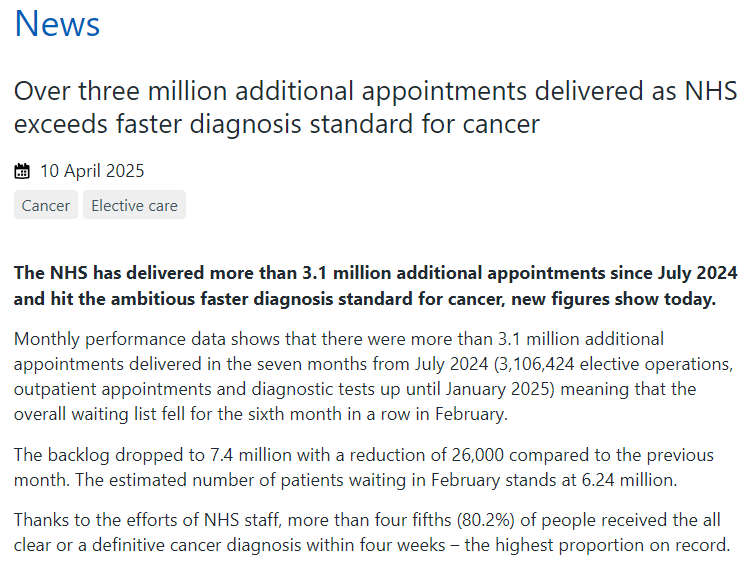Select the Cancer topic tag
The width and height of the screenshot is (753, 566).
(x=46, y=205)
